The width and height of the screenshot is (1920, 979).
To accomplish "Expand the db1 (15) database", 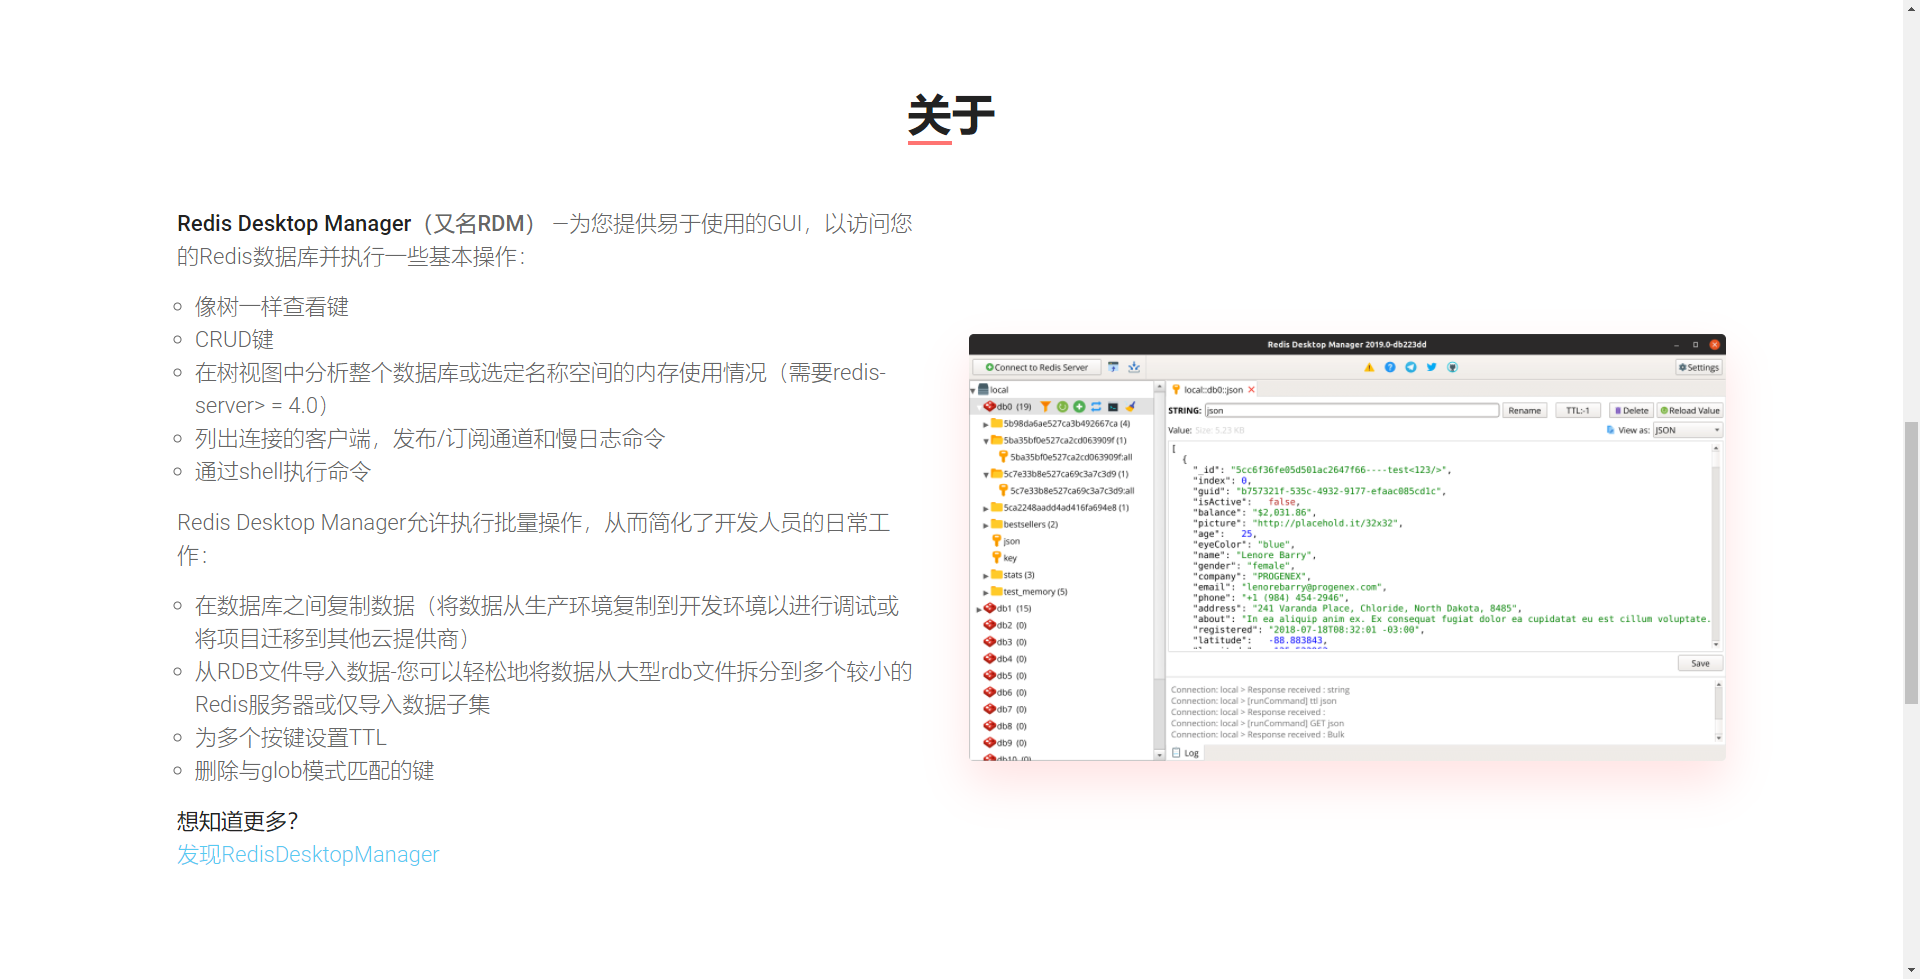I will 978,609.
